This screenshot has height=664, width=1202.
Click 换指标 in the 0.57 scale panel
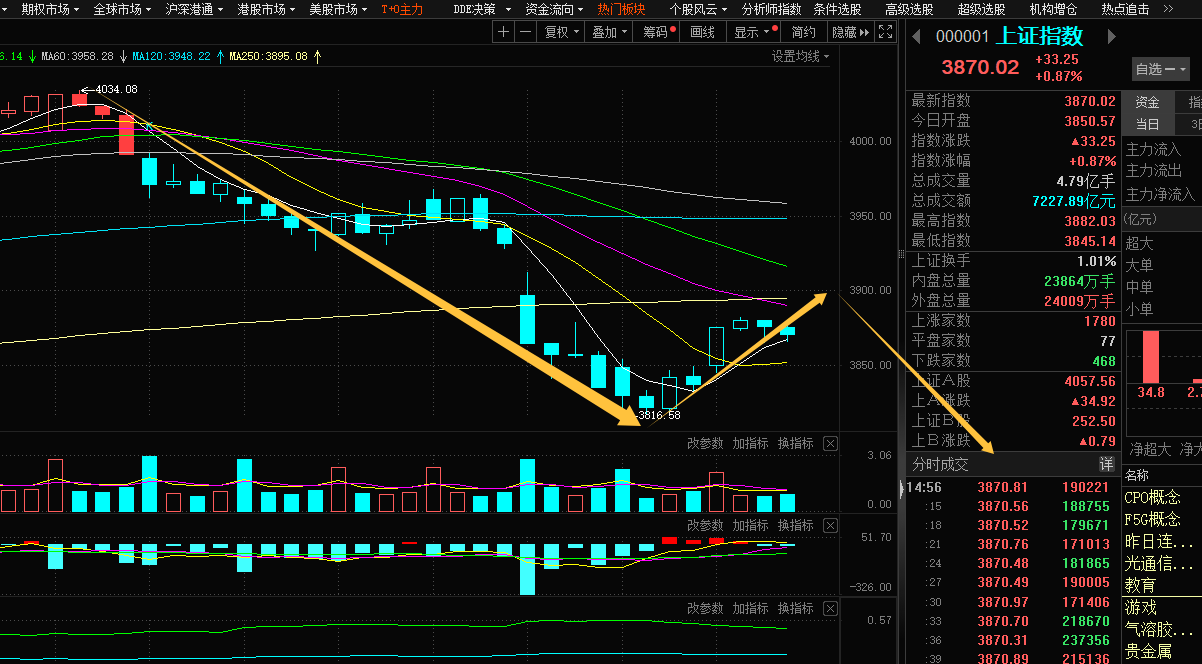click(796, 608)
